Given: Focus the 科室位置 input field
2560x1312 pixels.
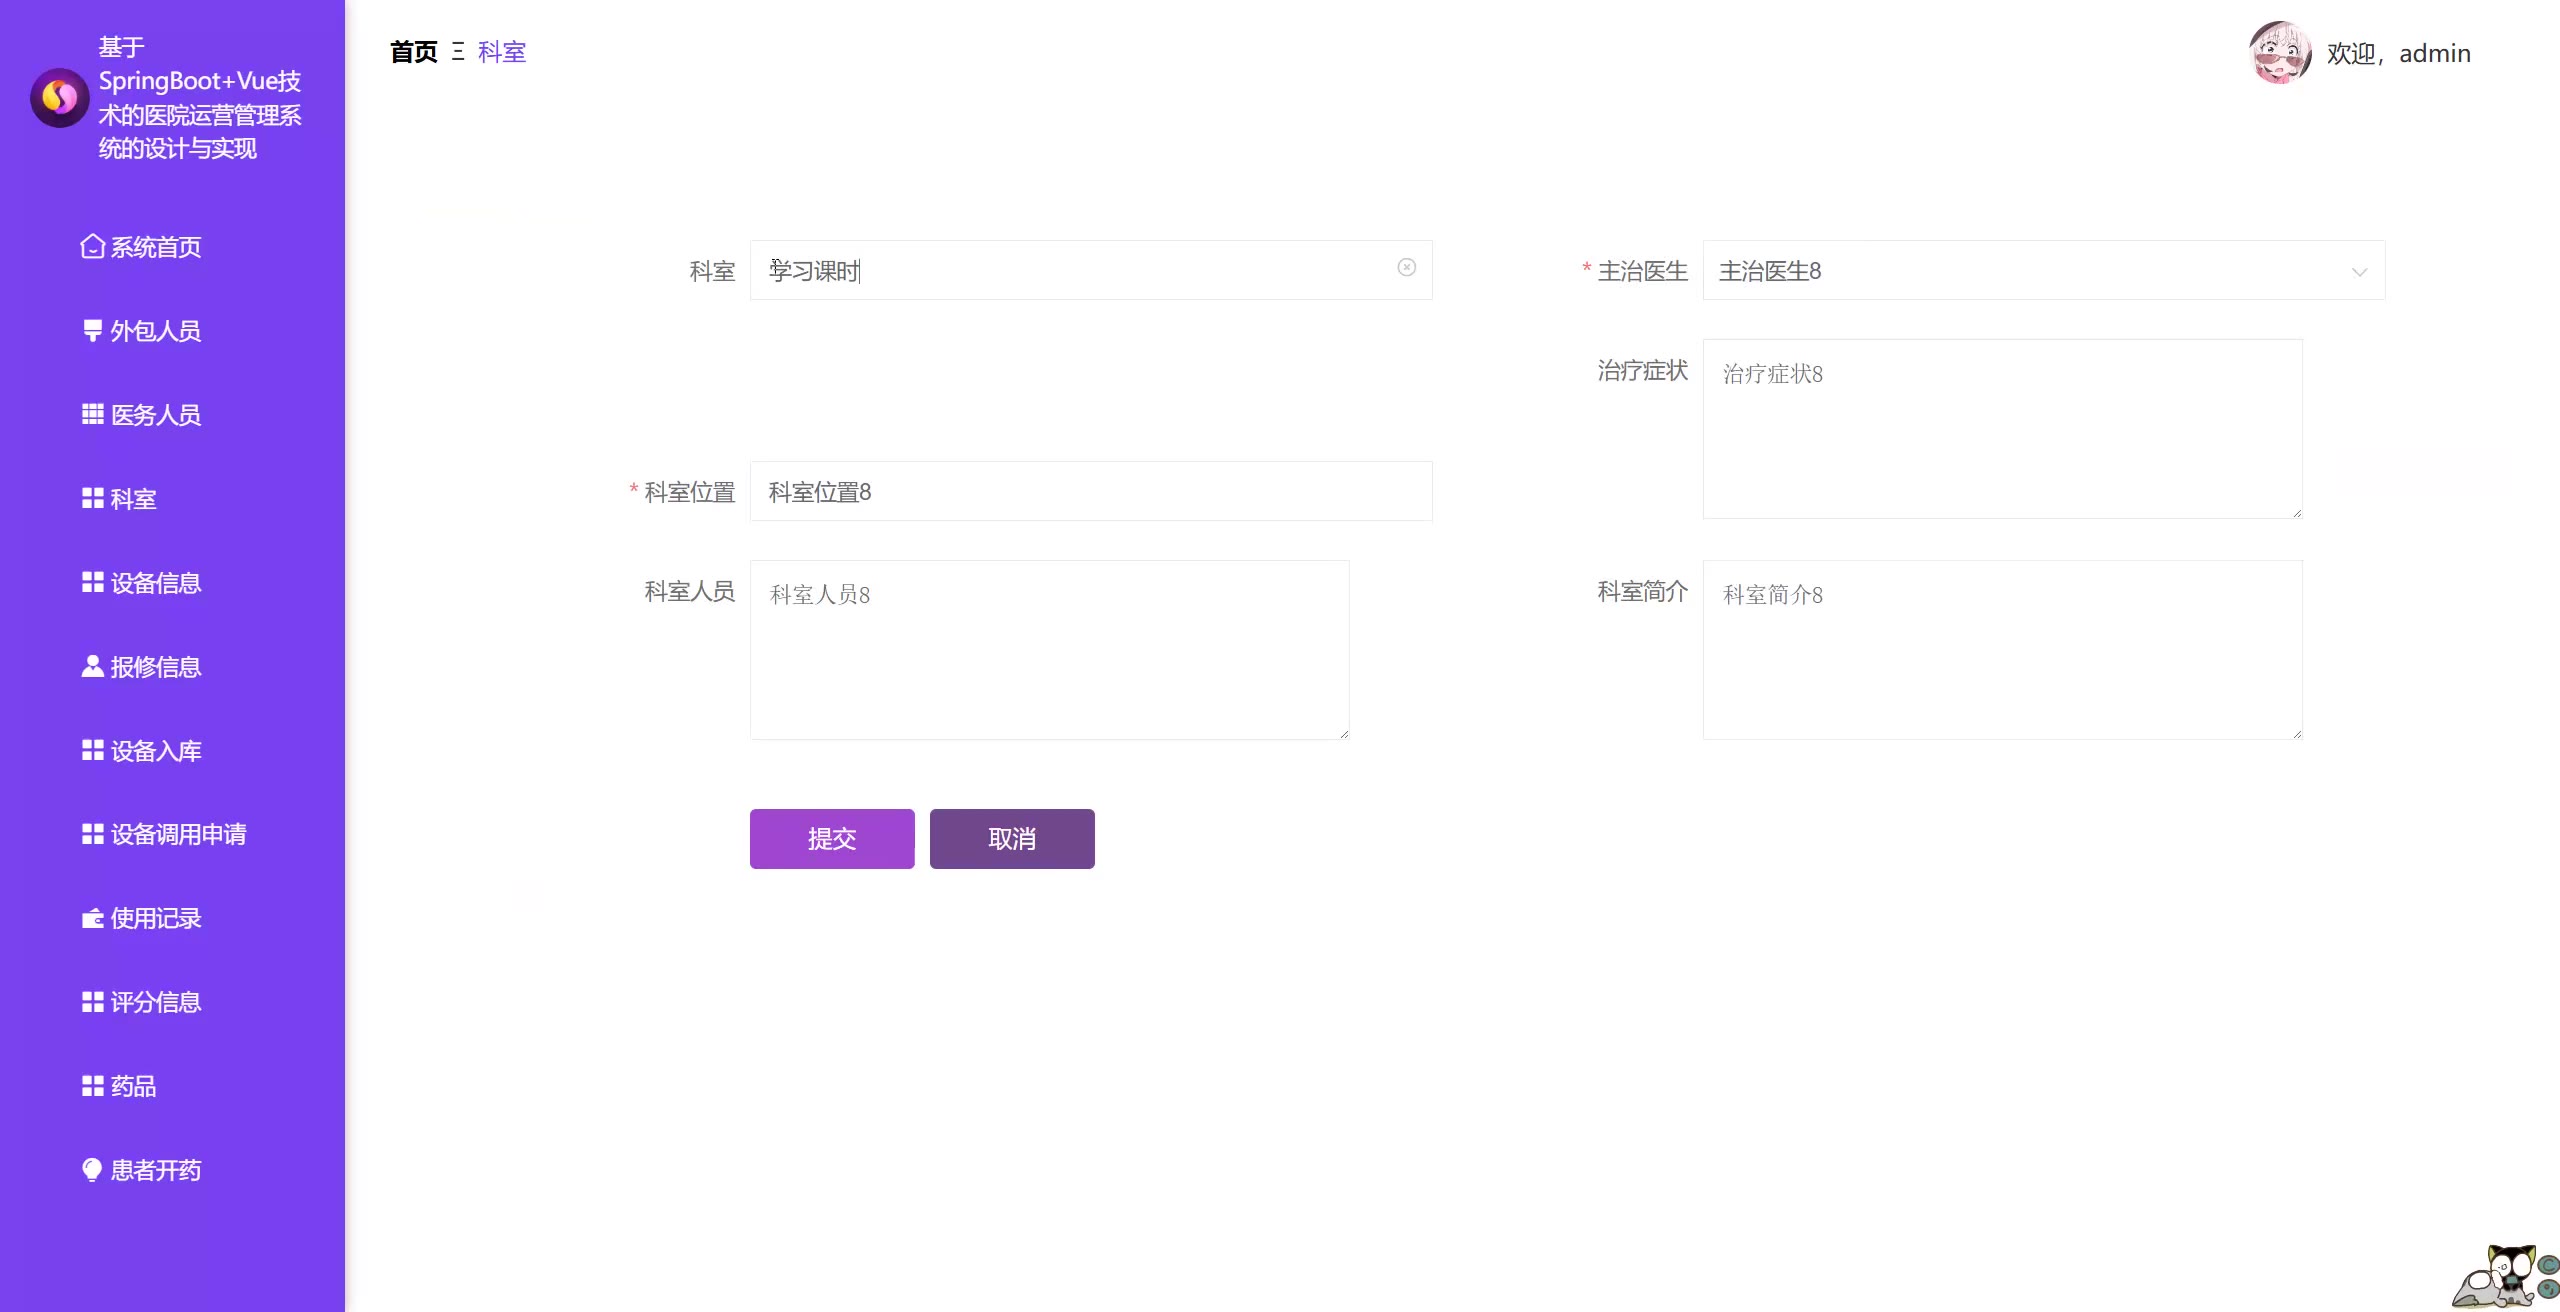Looking at the screenshot, I should coord(1090,491).
